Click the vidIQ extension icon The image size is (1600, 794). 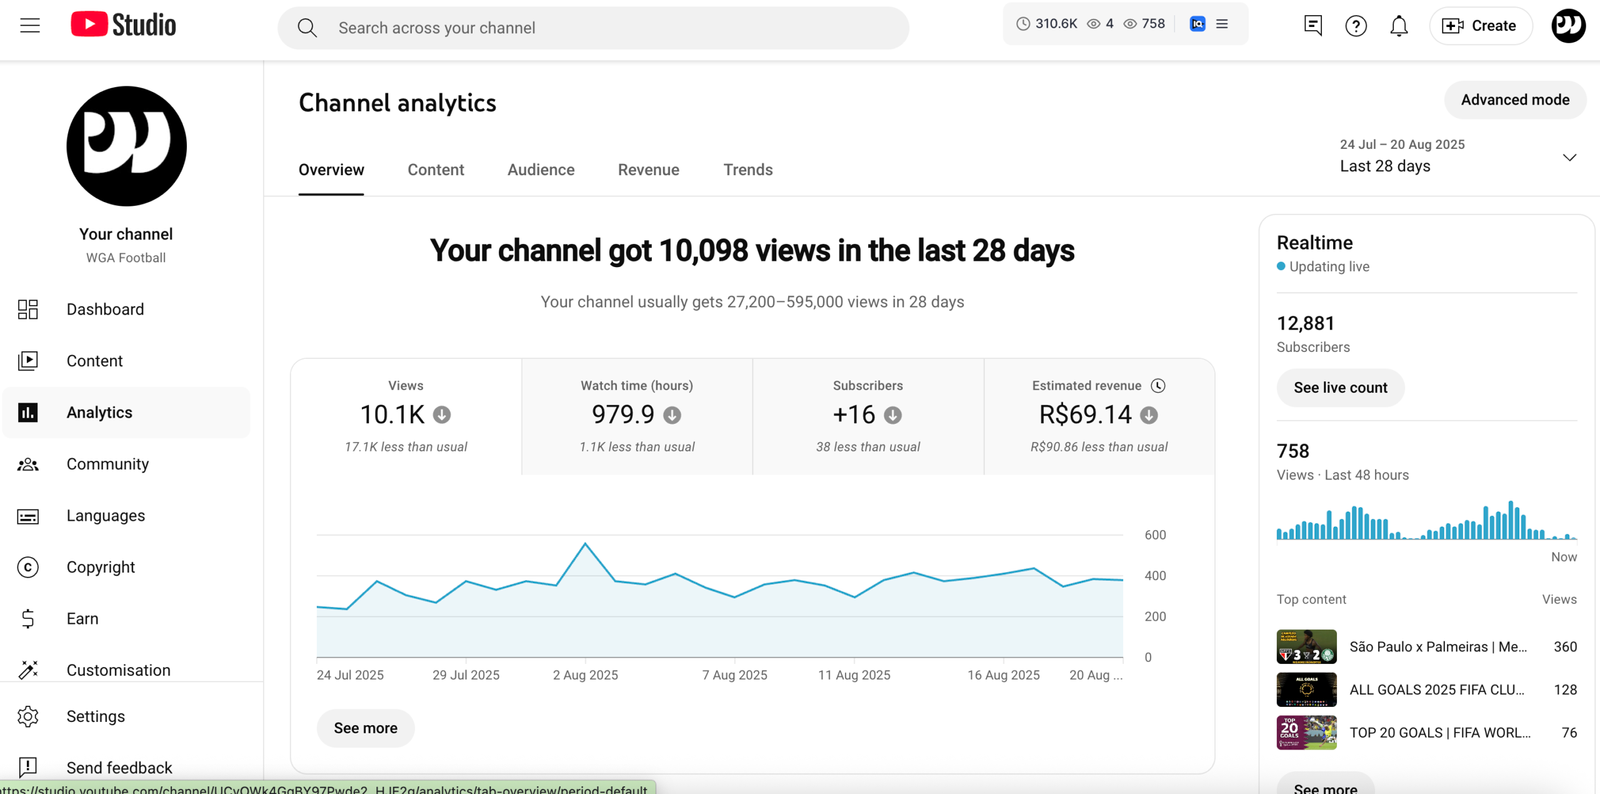coord(1197,24)
